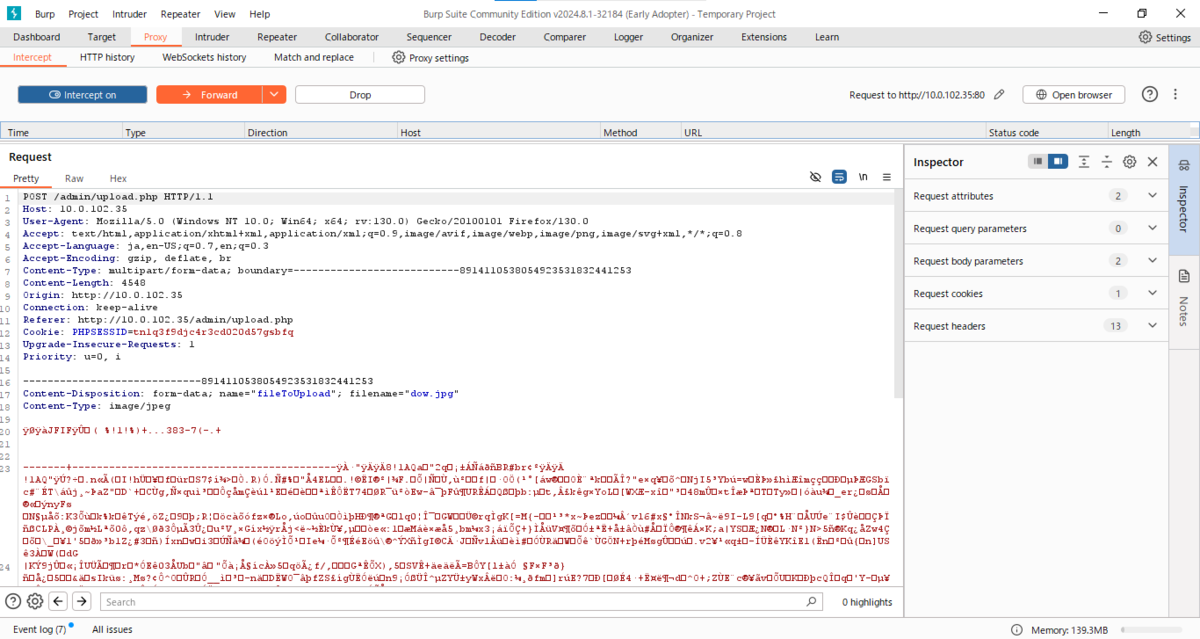Open the Burp menu
Viewport: 1200px width, 639px height.
pos(45,14)
